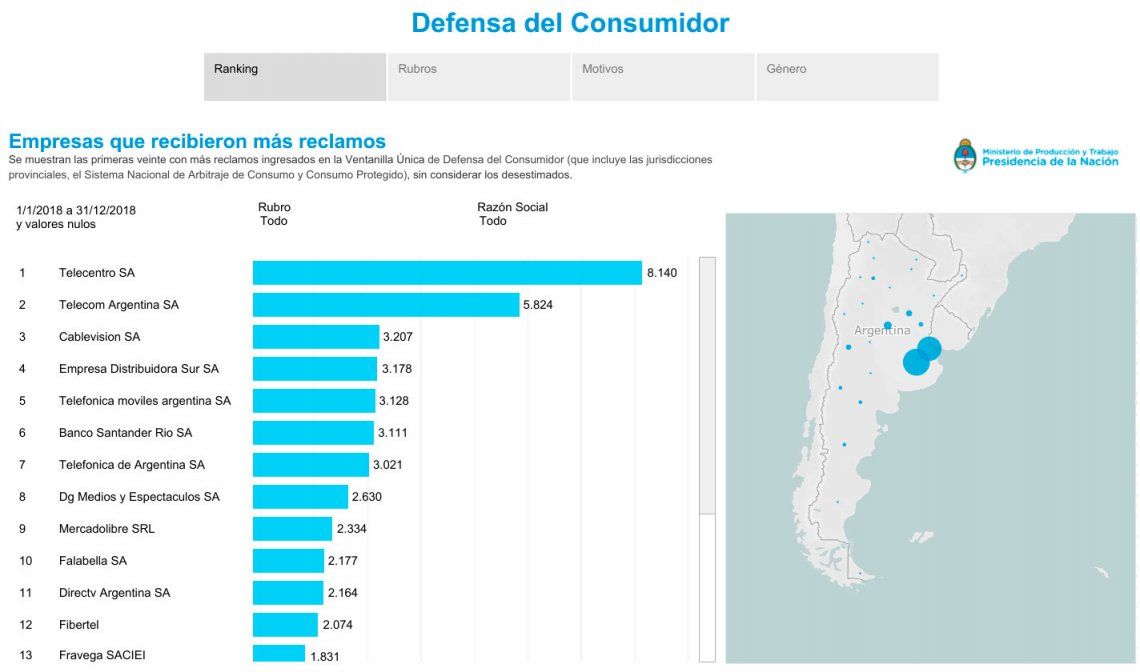Open the Razón Social filter set to Todo
This screenshot has height=672, width=1140.
pyautogui.click(x=513, y=214)
